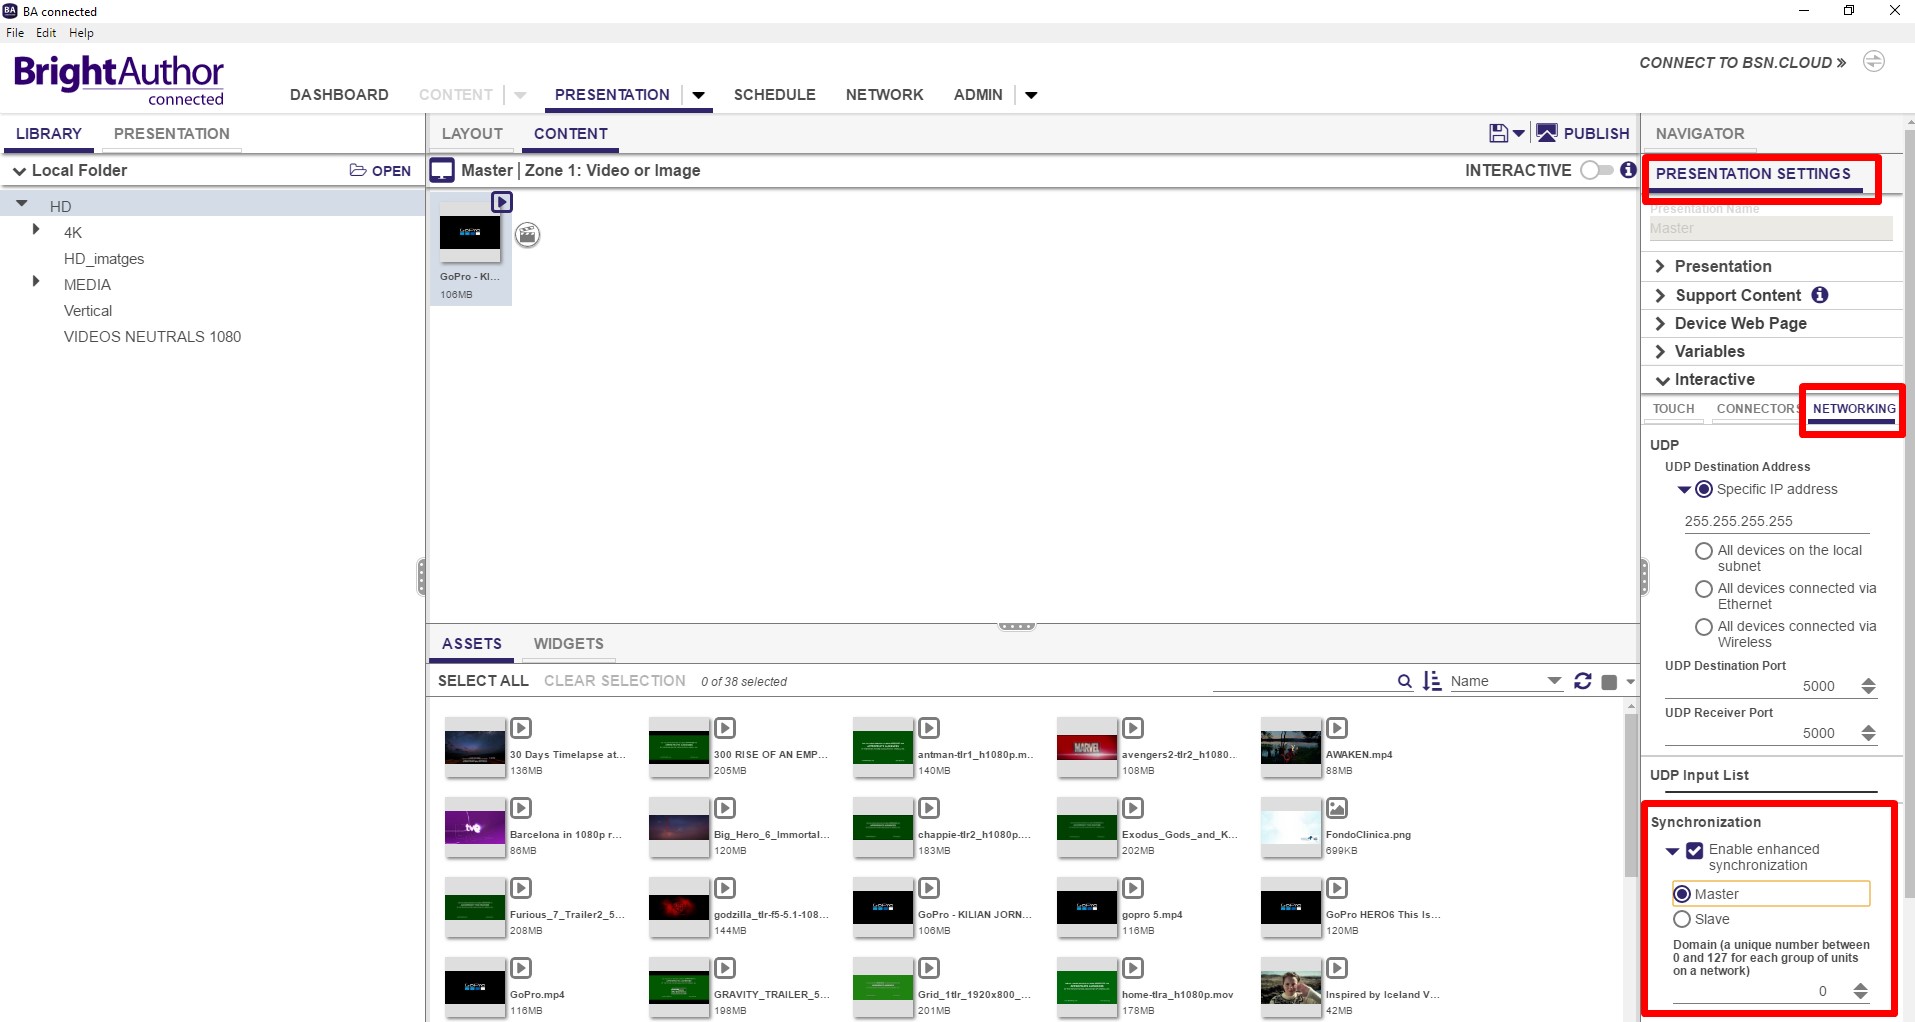Viewport: 1915px width, 1022px height.
Task: Click play icon on AWAKEN.mp4
Action: [1337, 728]
